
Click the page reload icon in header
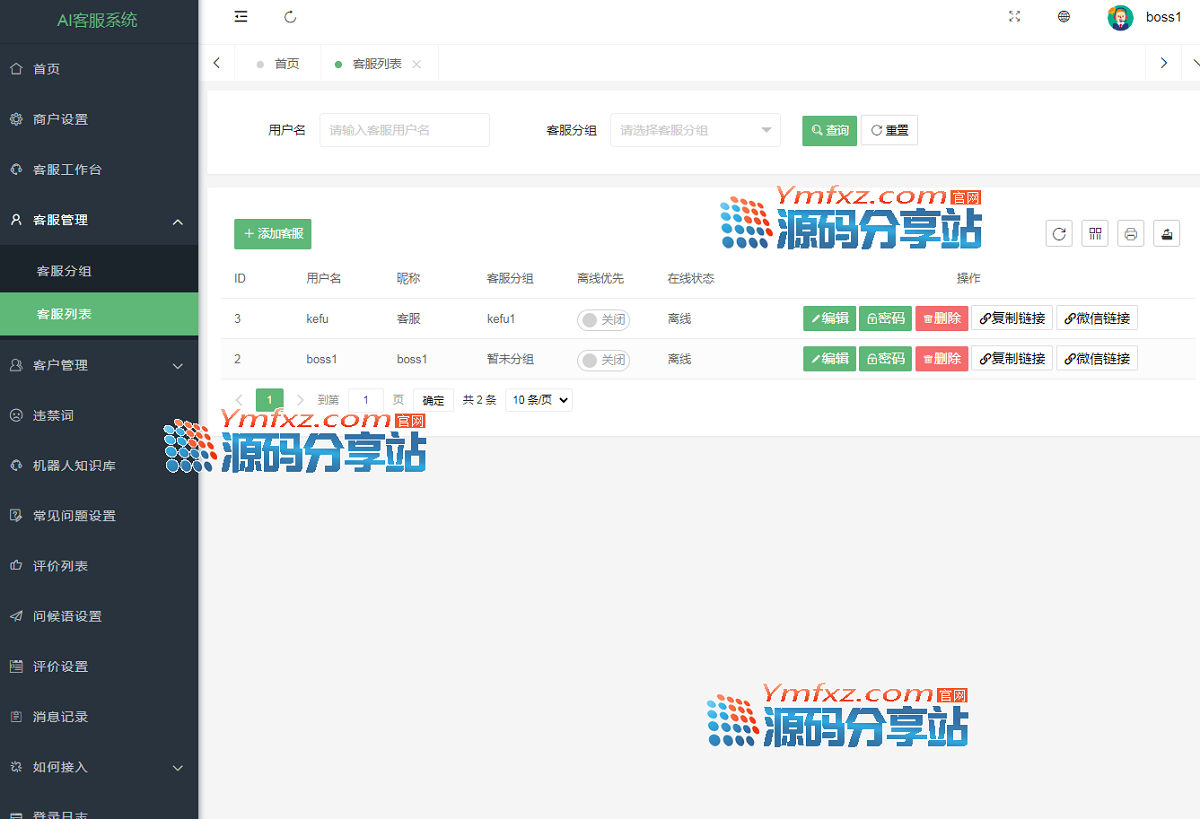290,17
